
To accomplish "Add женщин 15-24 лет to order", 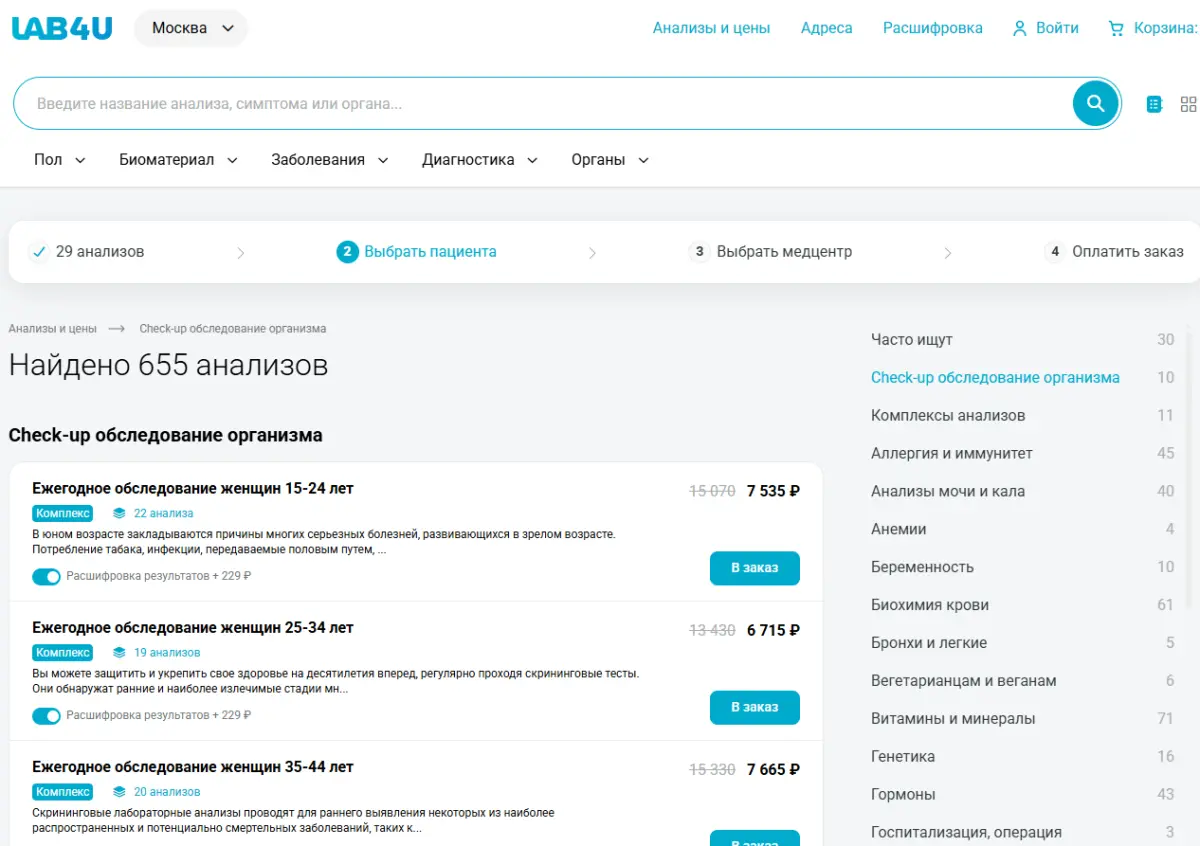I will pyautogui.click(x=755, y=568).
